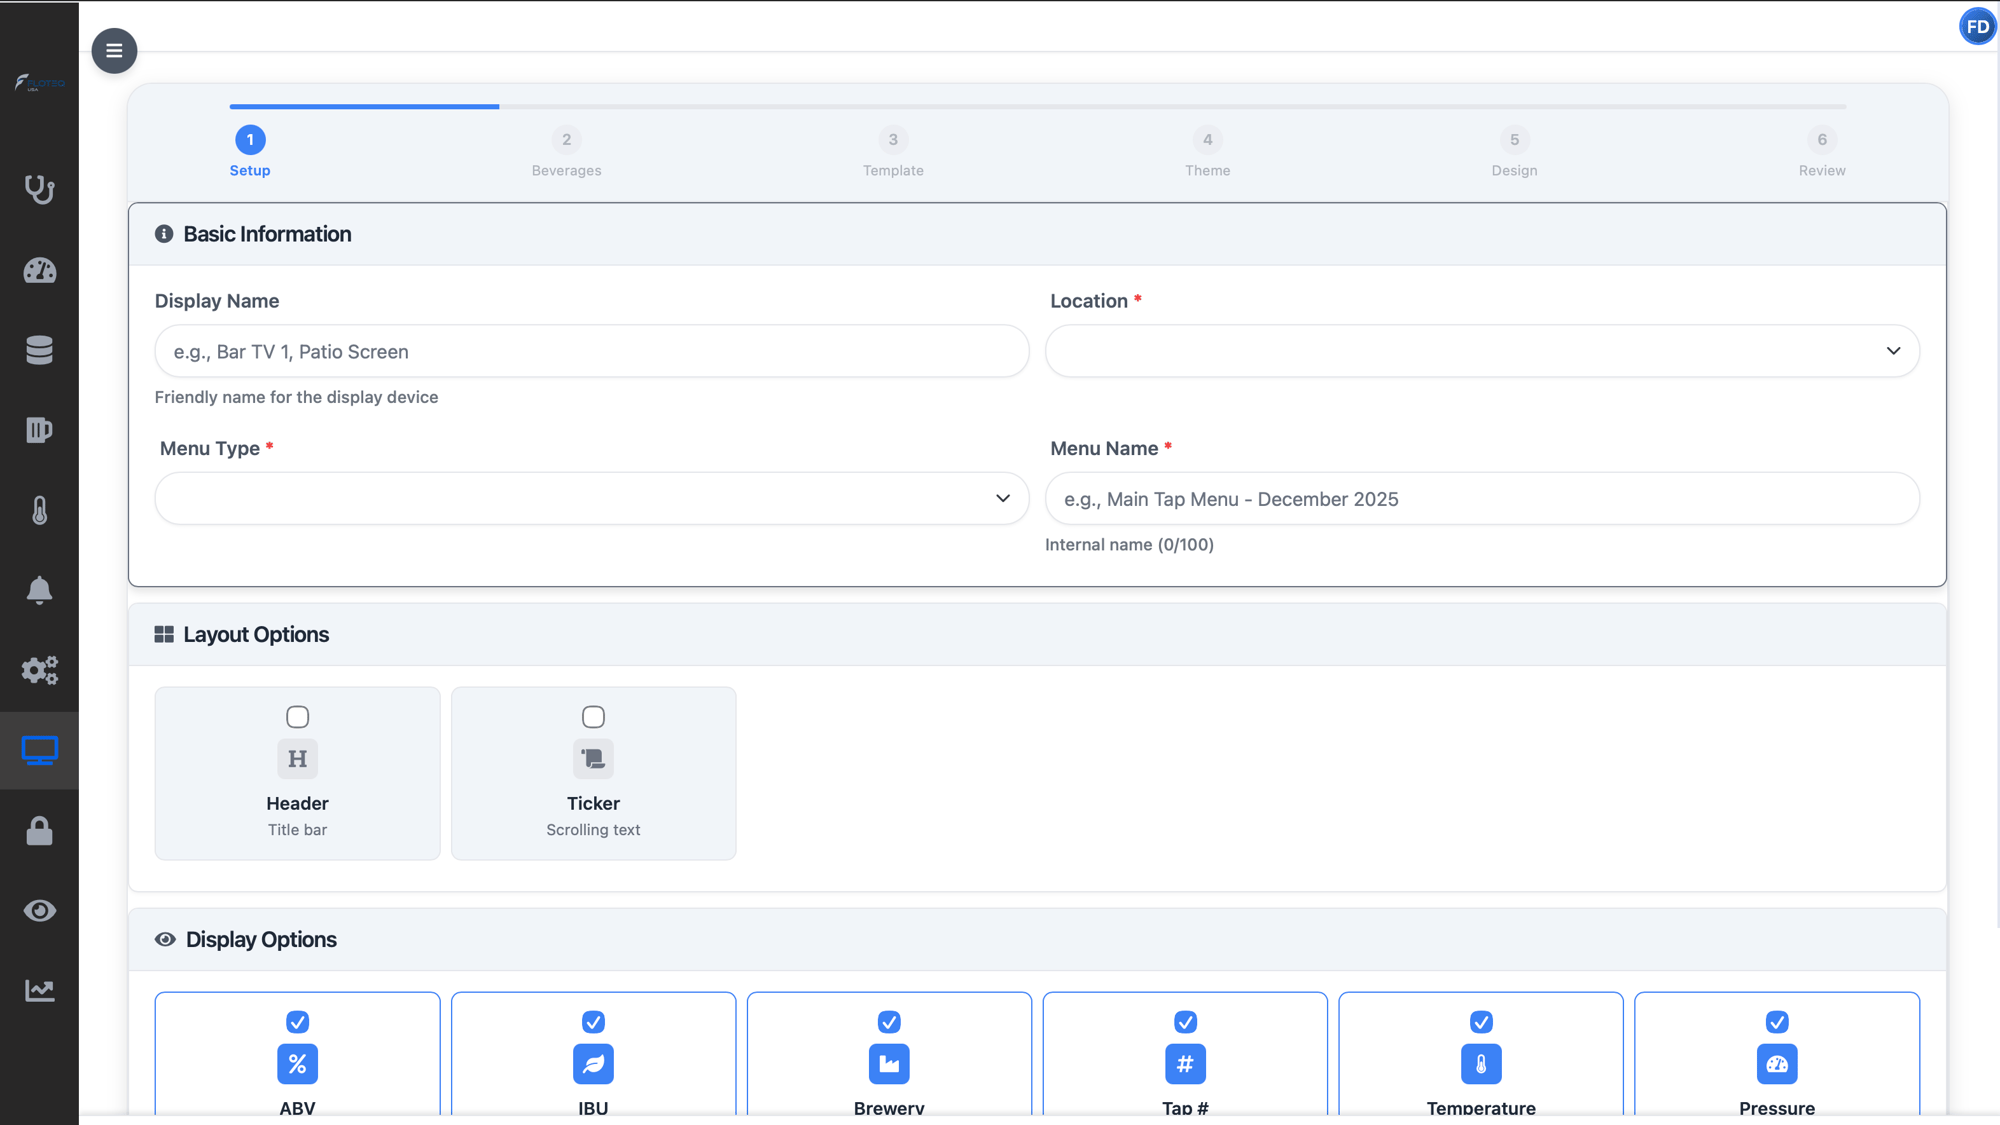The height and width of the screenshot is (1125, 2000).
Task: Open the lock icon in sidebar
Action: [39, 831]
